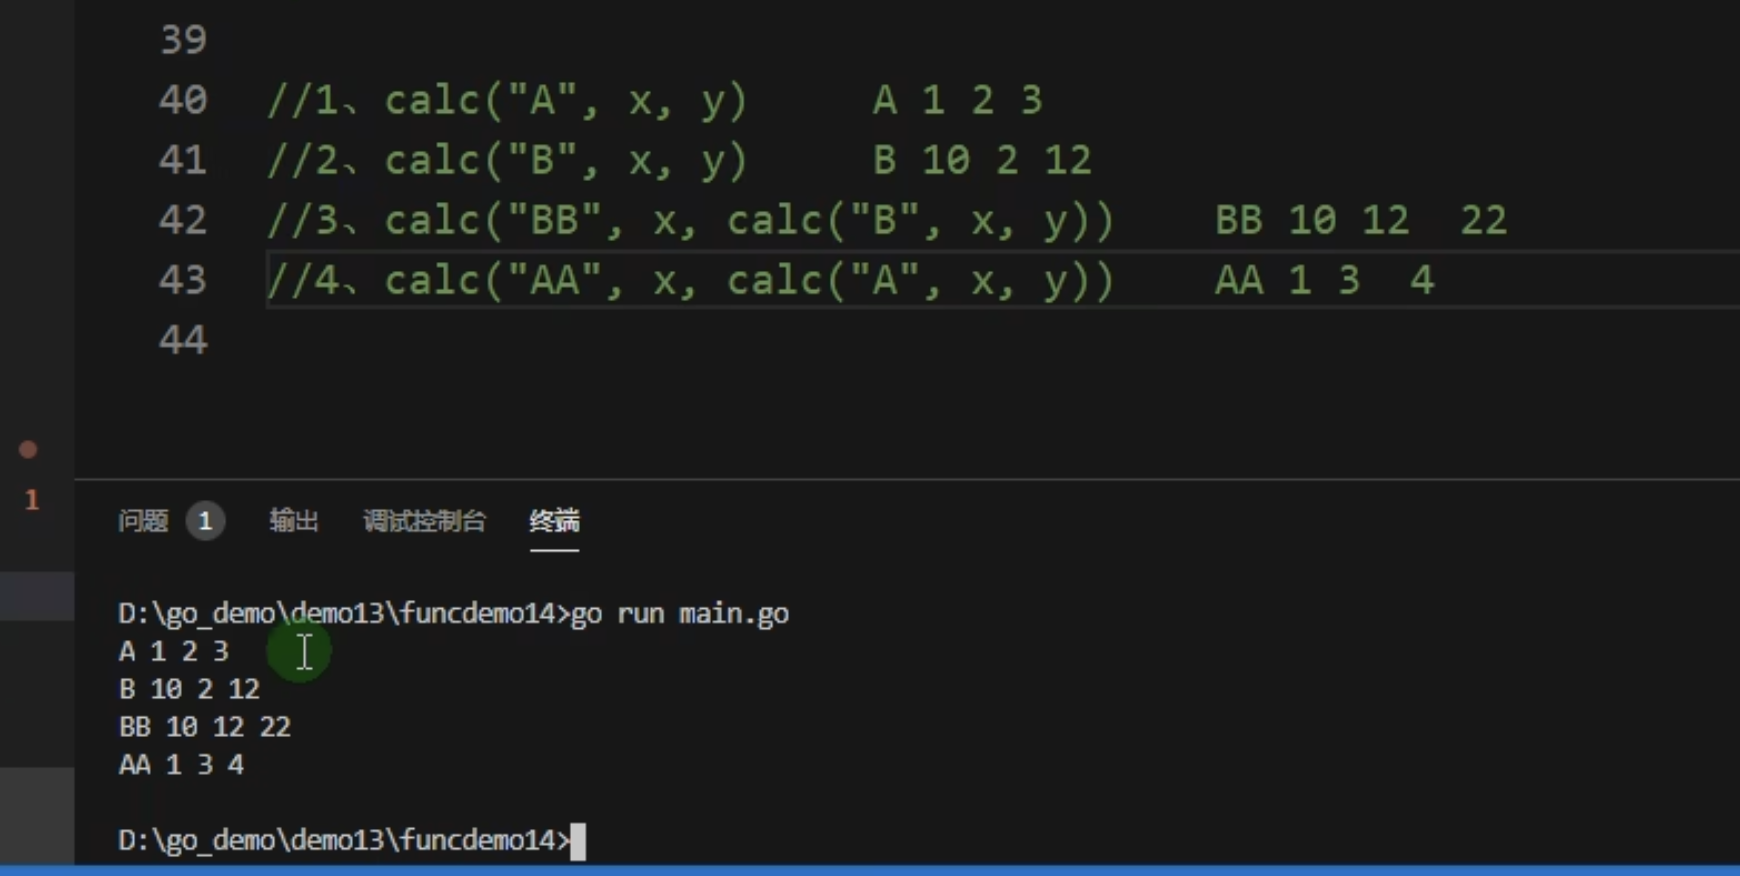1740x876 pixels.
Task: Click line number 42 in the gutter
Action: coord(183,220)
